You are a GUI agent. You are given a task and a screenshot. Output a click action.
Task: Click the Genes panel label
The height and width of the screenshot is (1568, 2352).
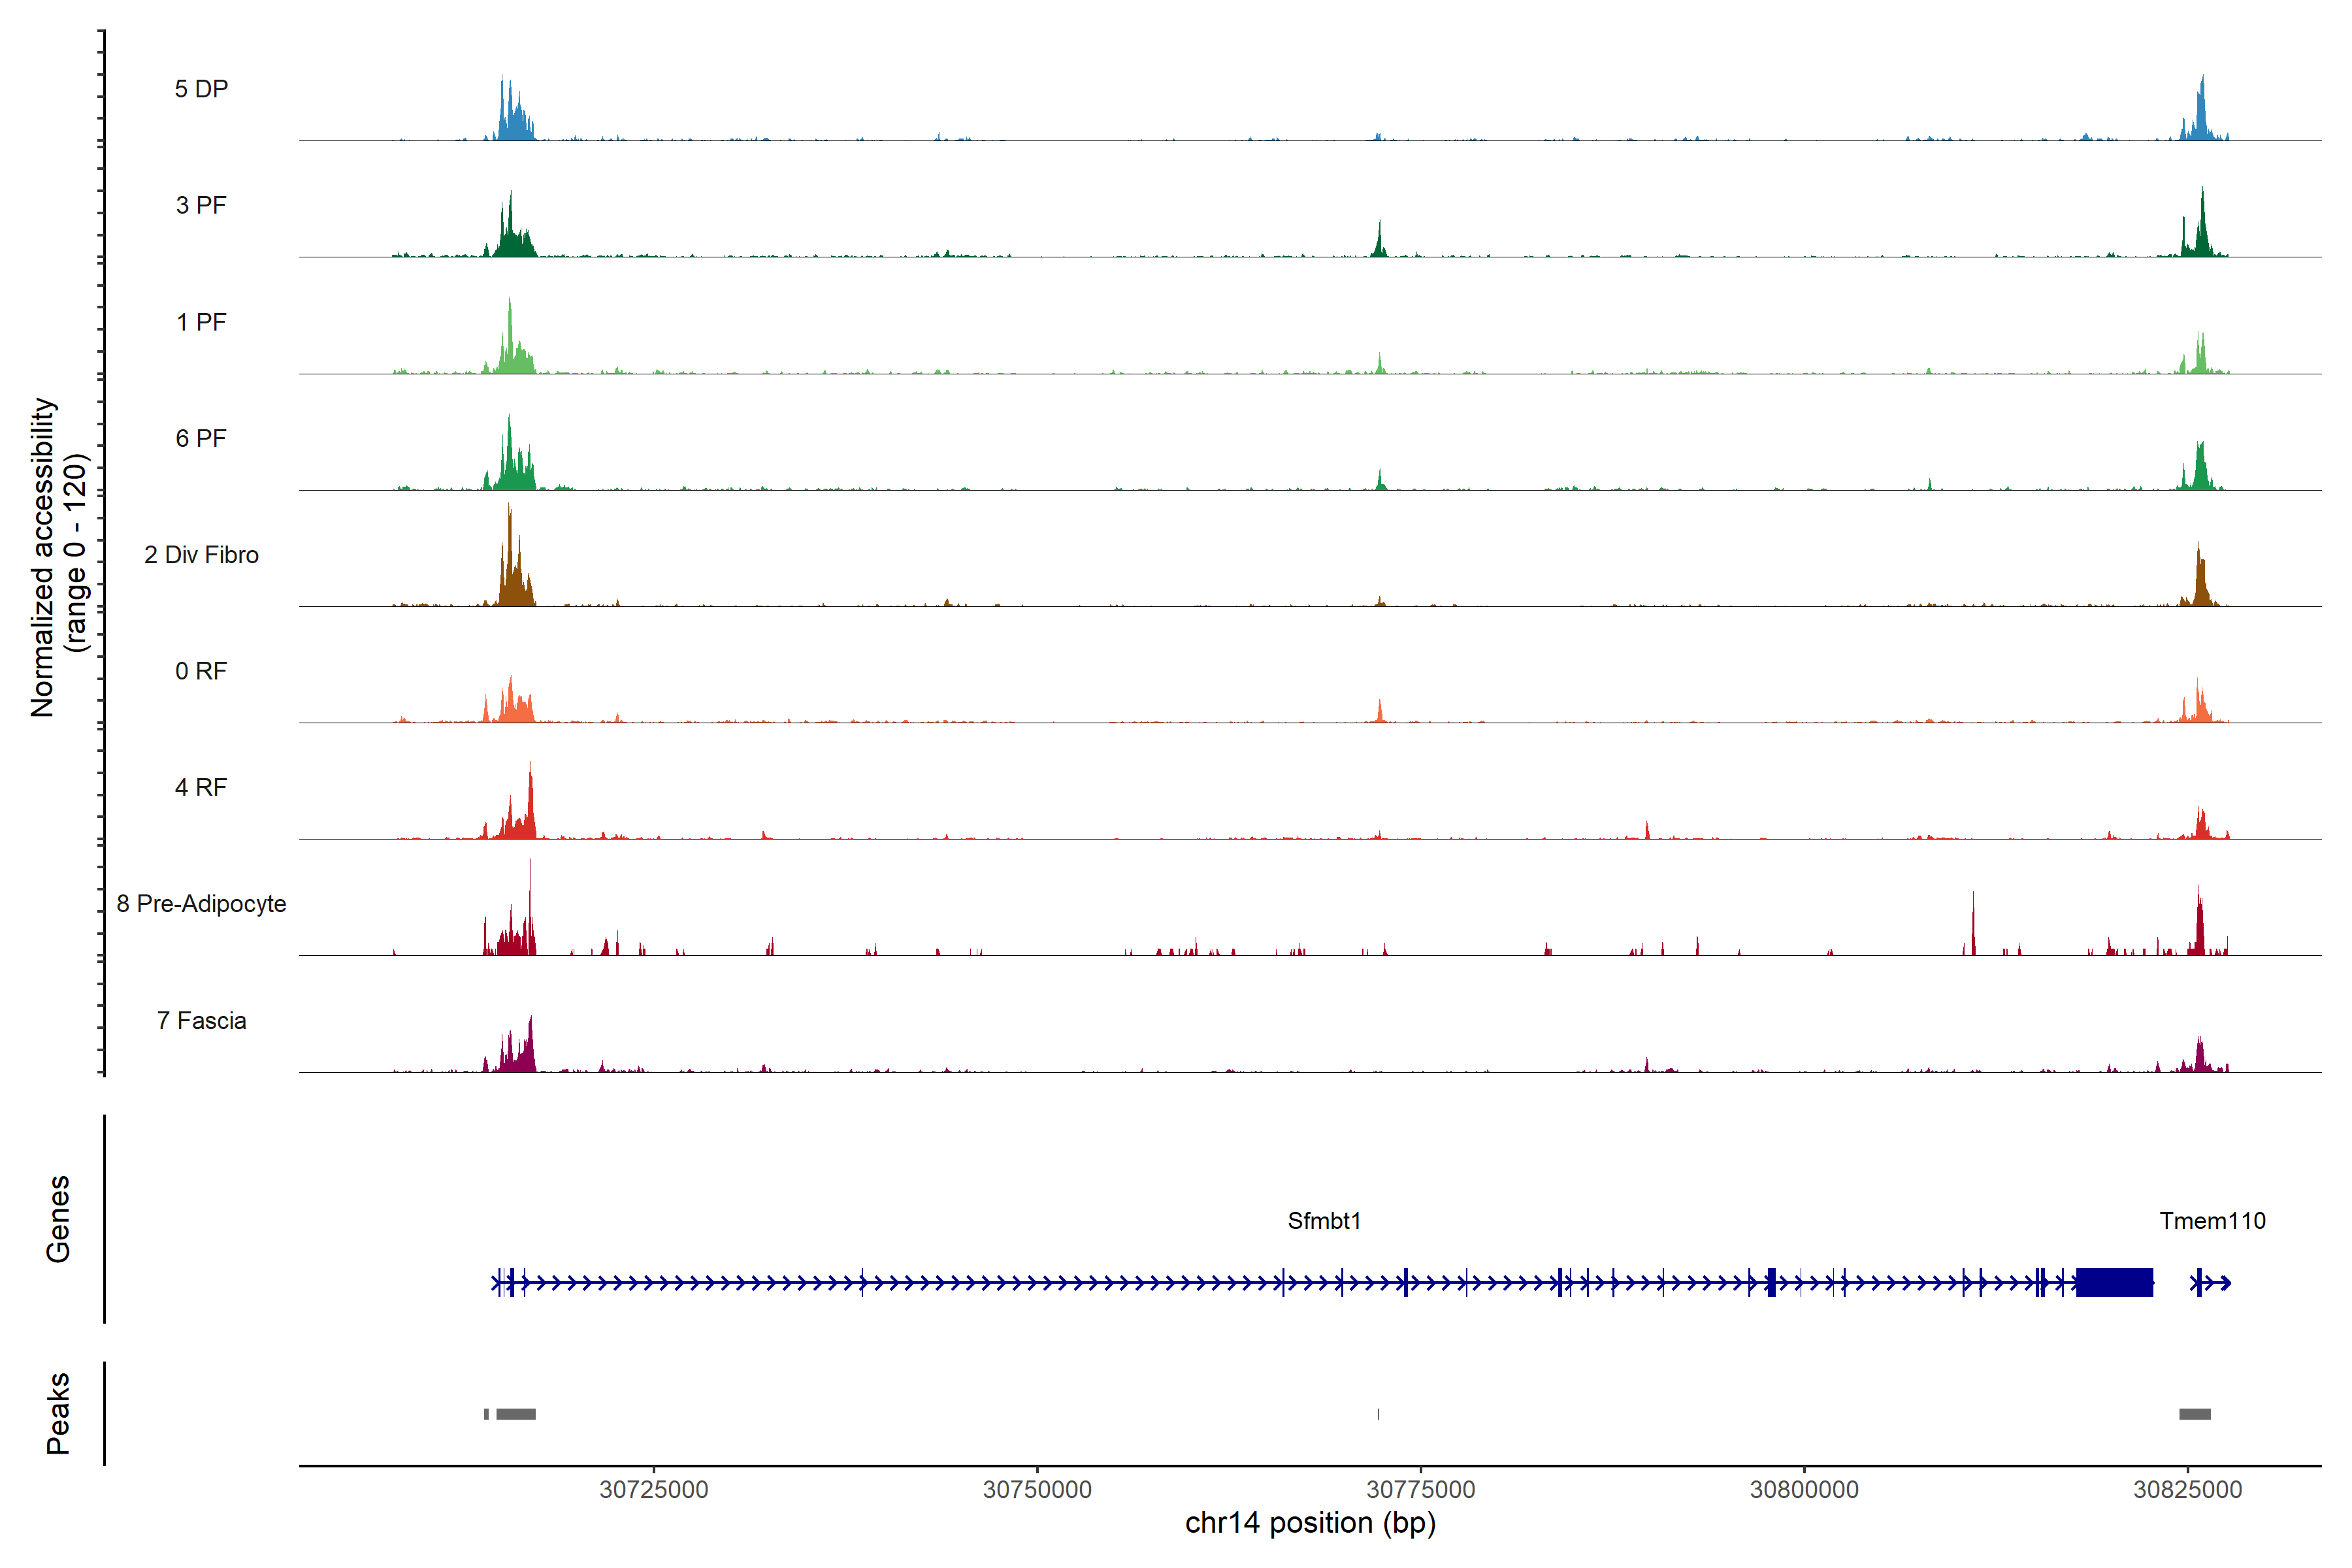58,1219
